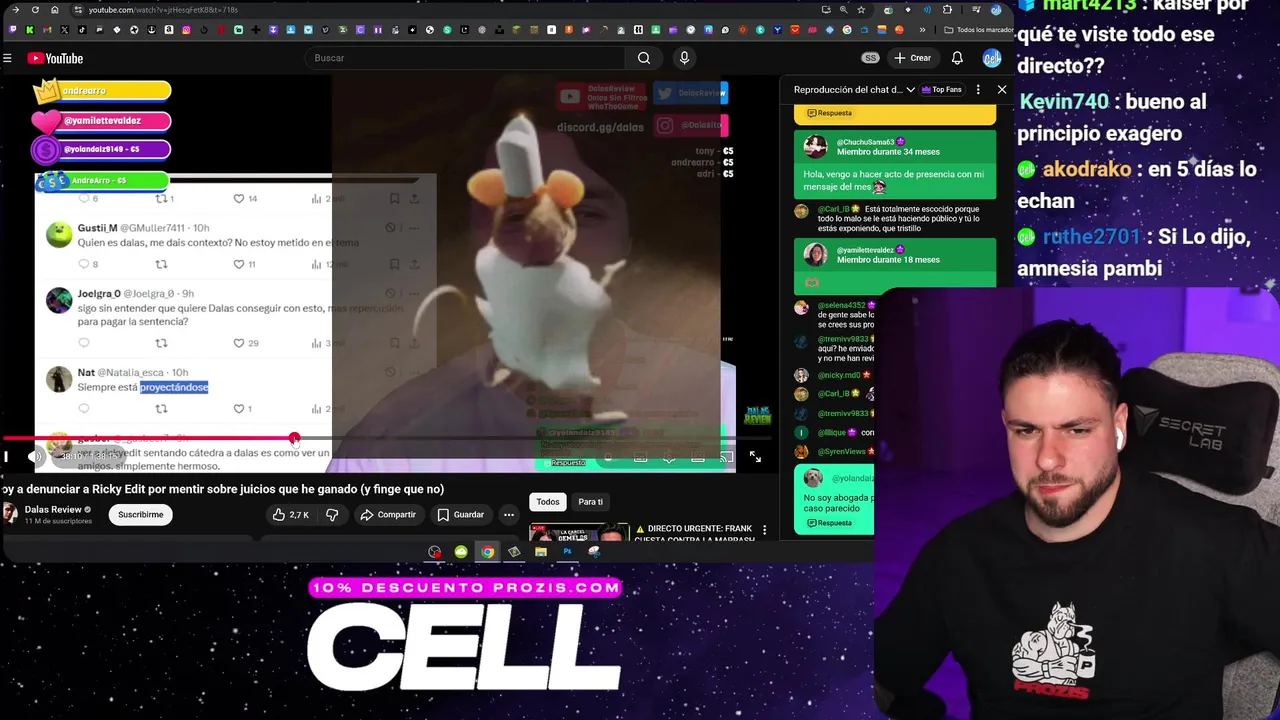Open Photoshop from the taskbar
Screen dimensions: 1280x720
pos(567,552)
